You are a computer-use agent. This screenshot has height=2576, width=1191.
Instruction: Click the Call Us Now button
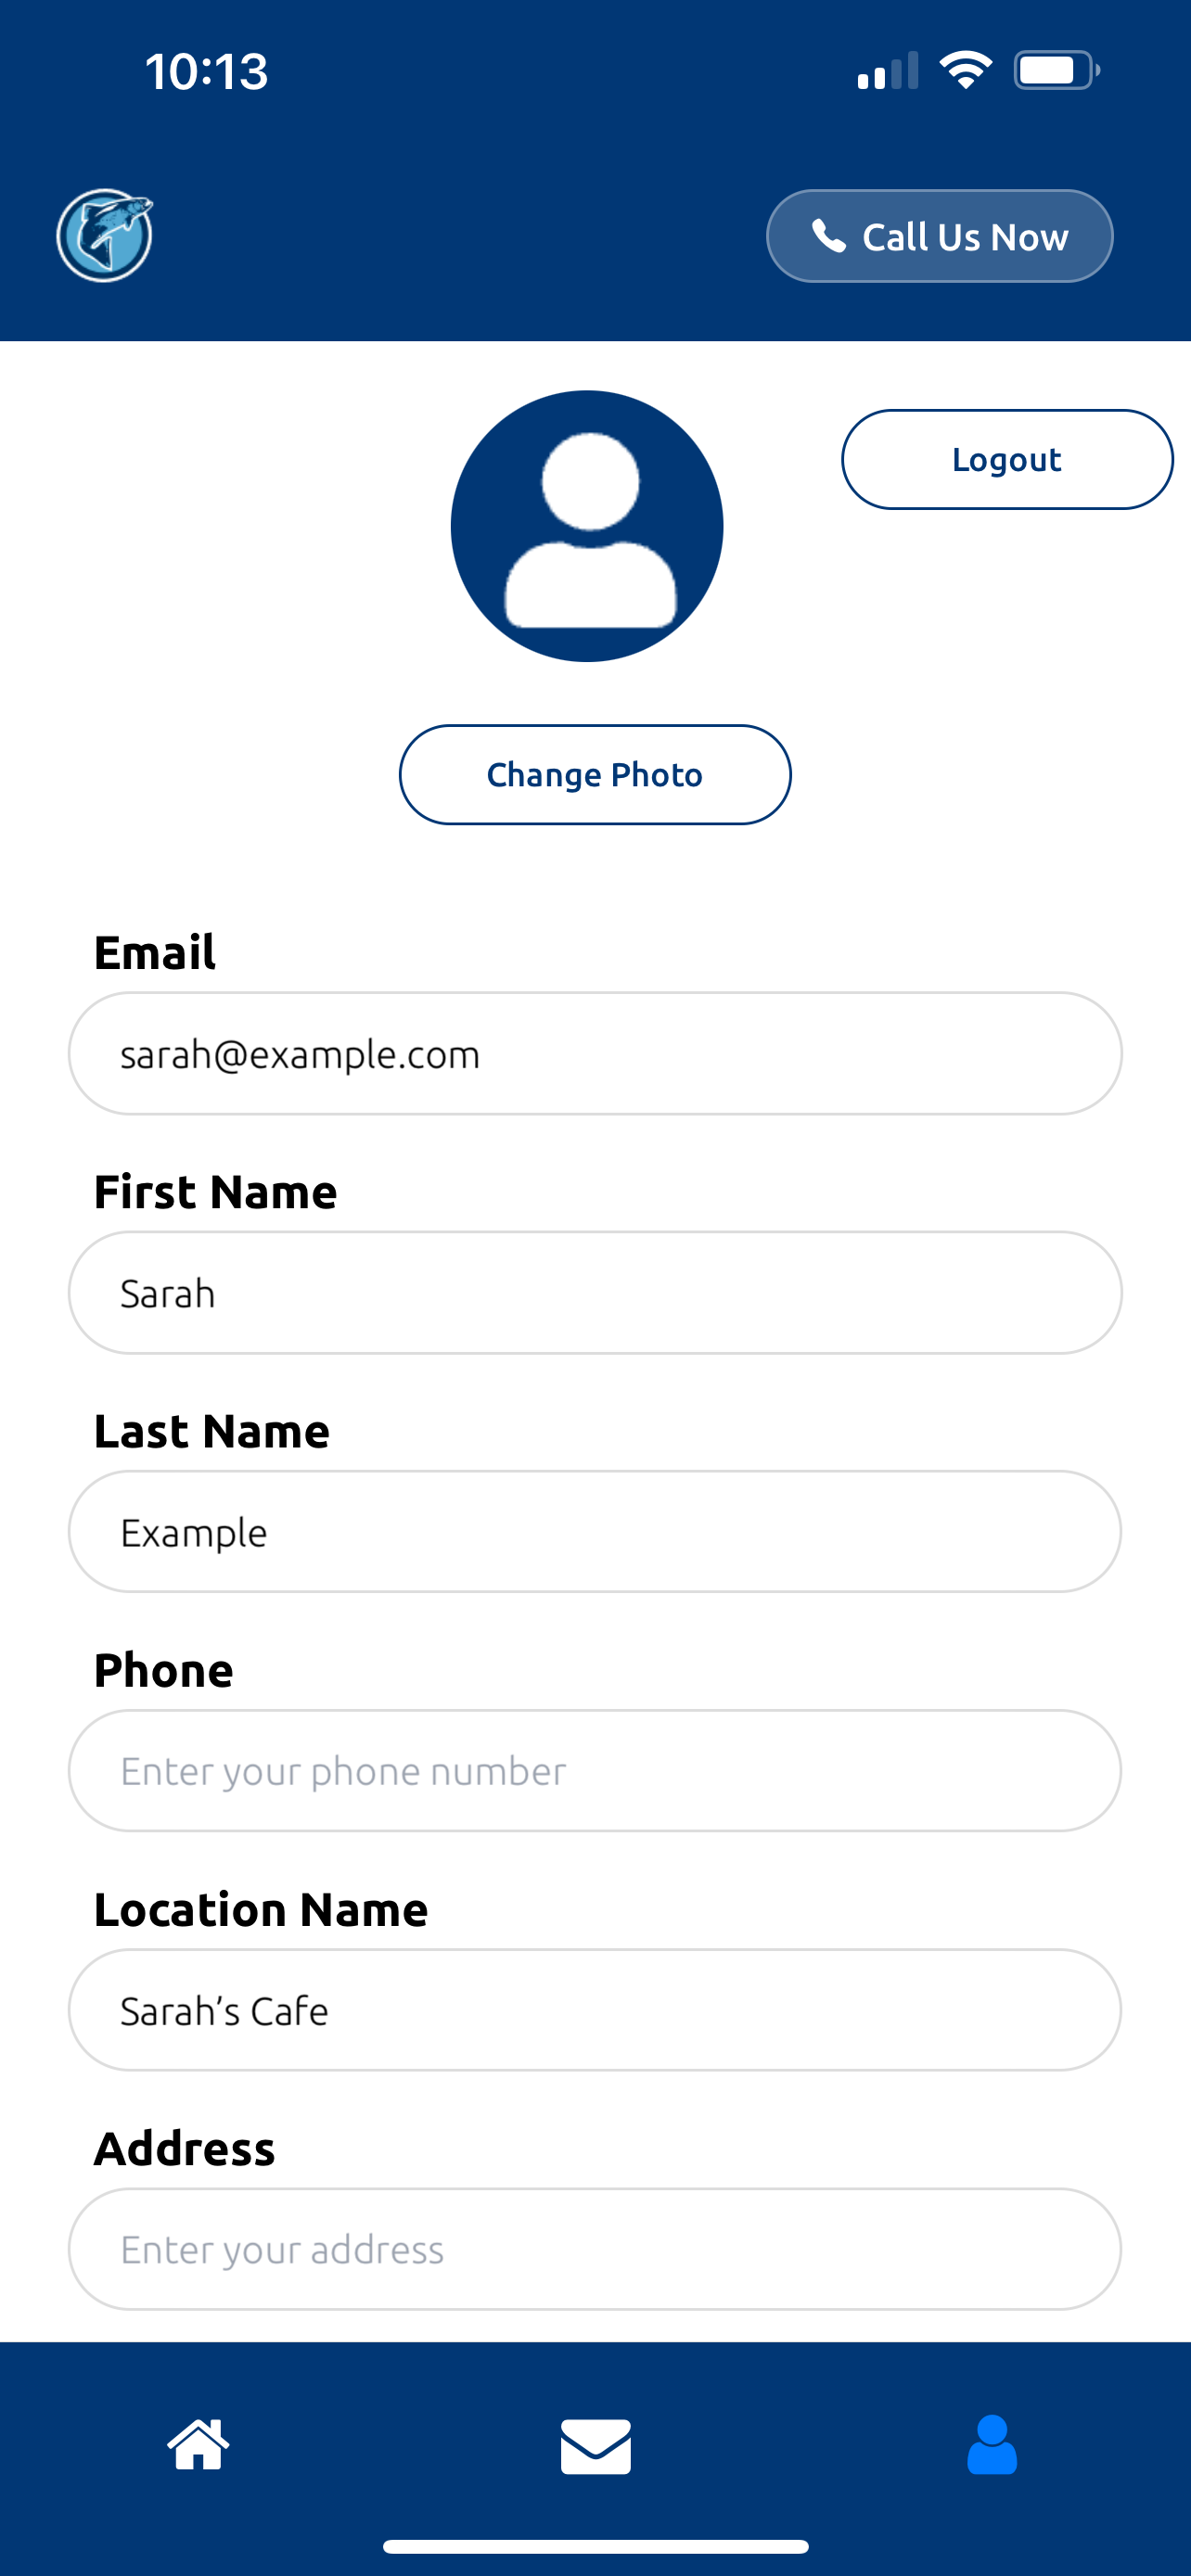pos(939,236)
